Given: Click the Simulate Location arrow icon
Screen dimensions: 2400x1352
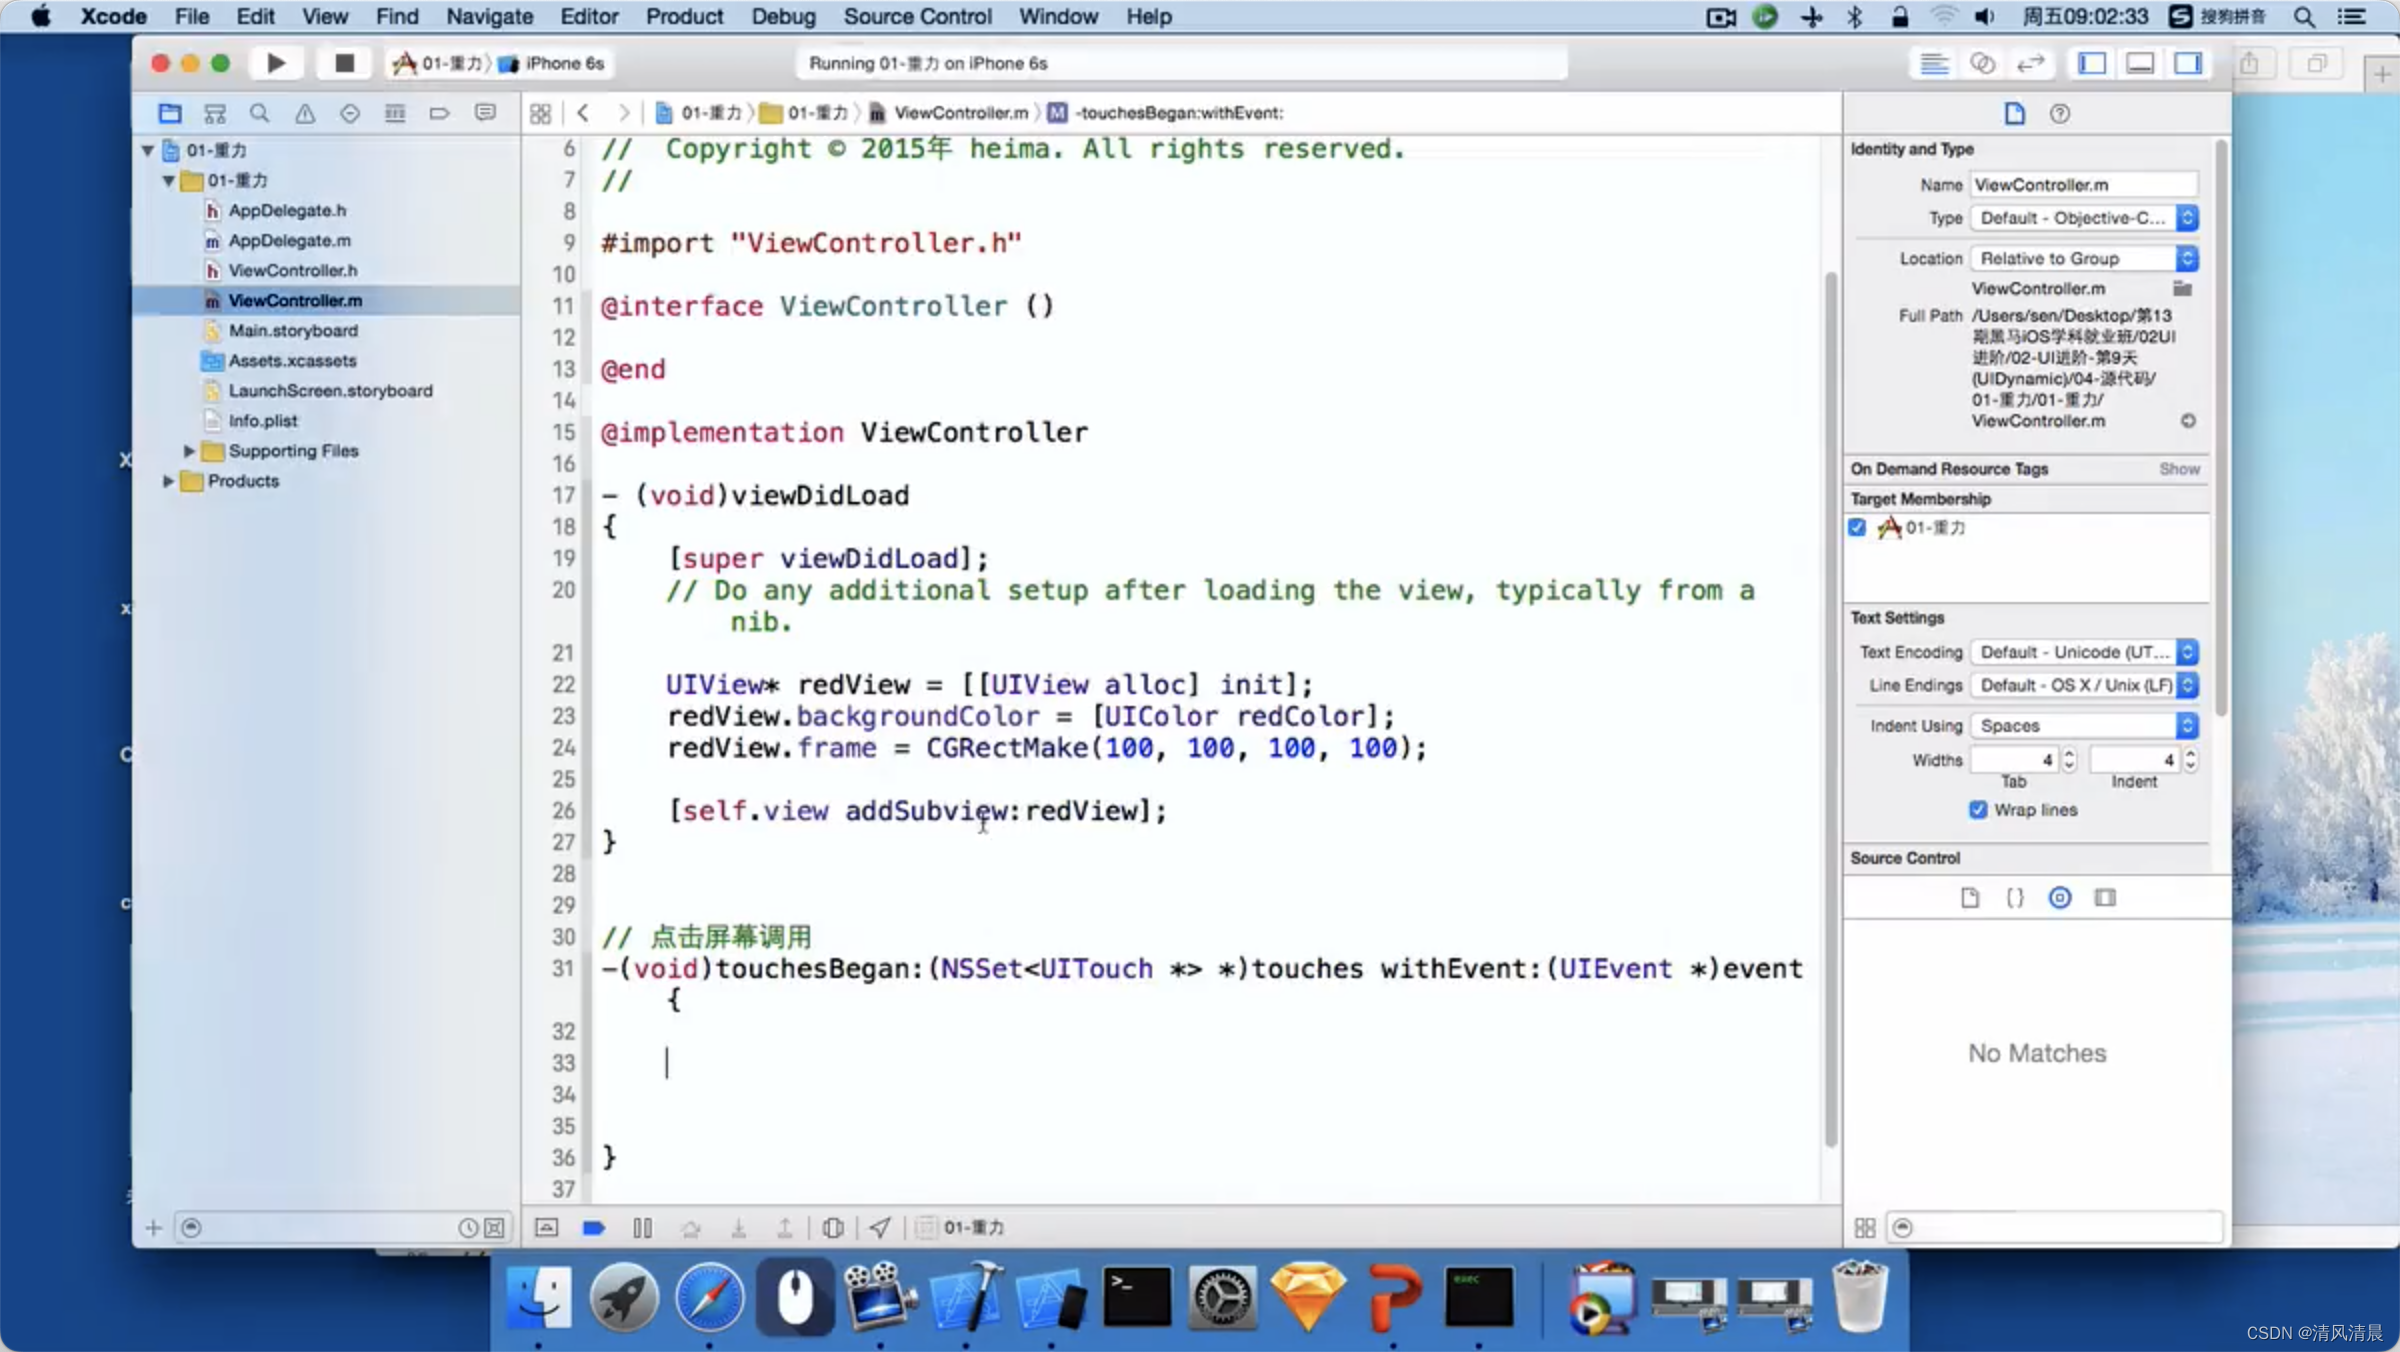Looking at the screenshot, I should click(x=879, y=1227).
